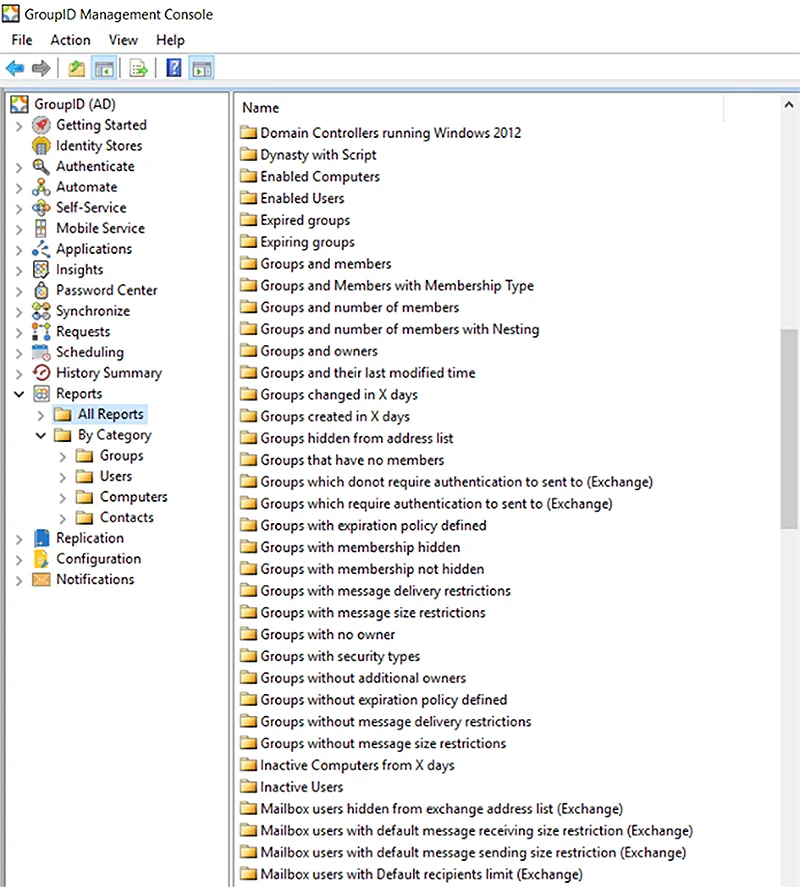
Task: Click the GroupID (AD) root icon
Action: pyautogui.click(x=19, y=104)
